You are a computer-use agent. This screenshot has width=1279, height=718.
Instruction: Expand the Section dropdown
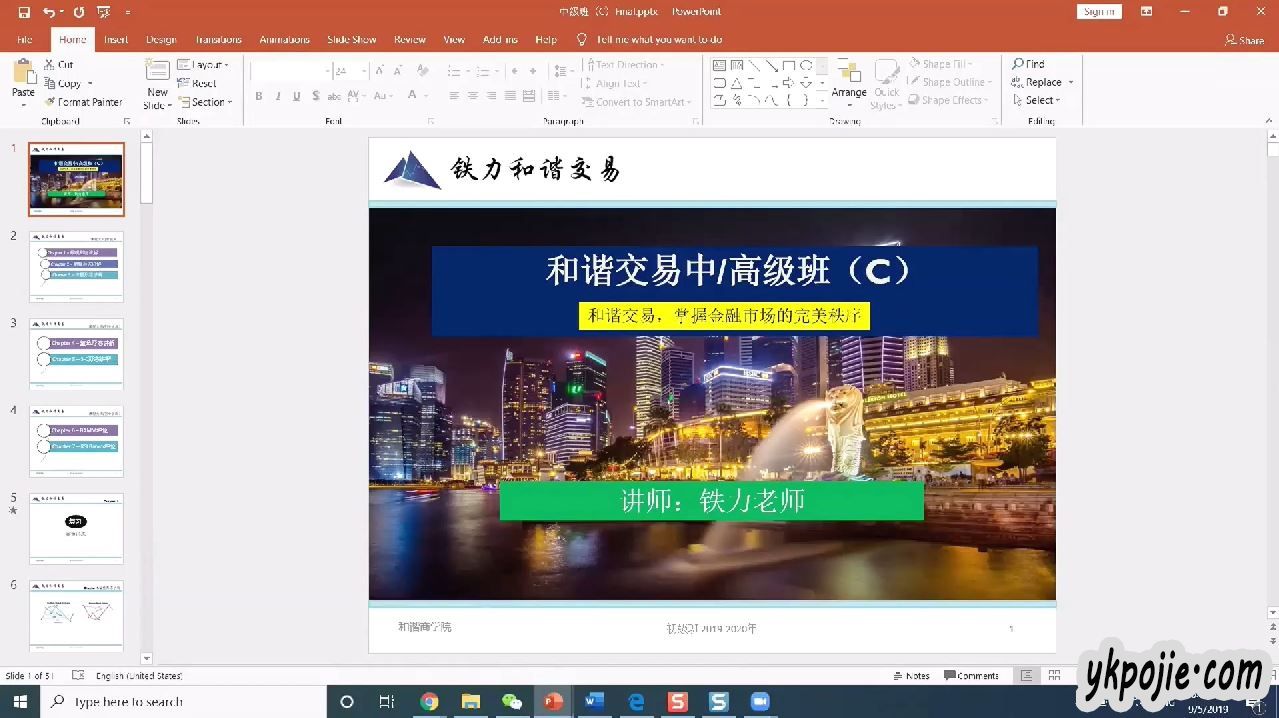pyautogui.click(x=230, y=102)
